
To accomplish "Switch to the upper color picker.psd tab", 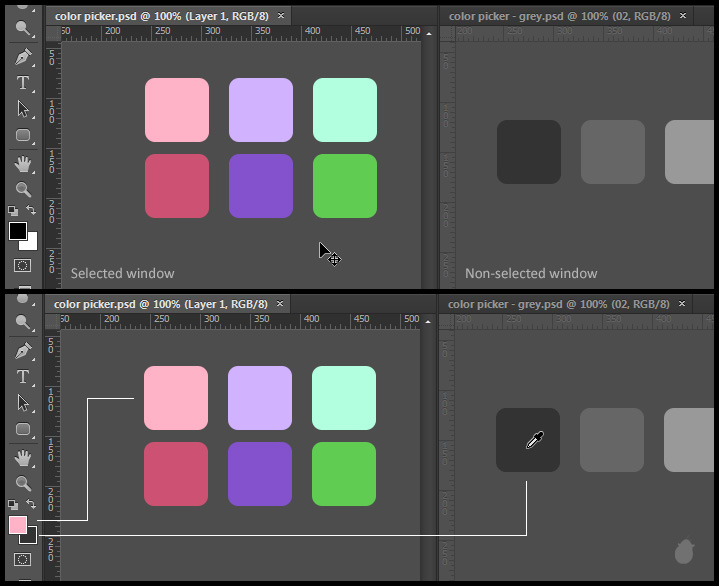I will (x=158, y=16).
